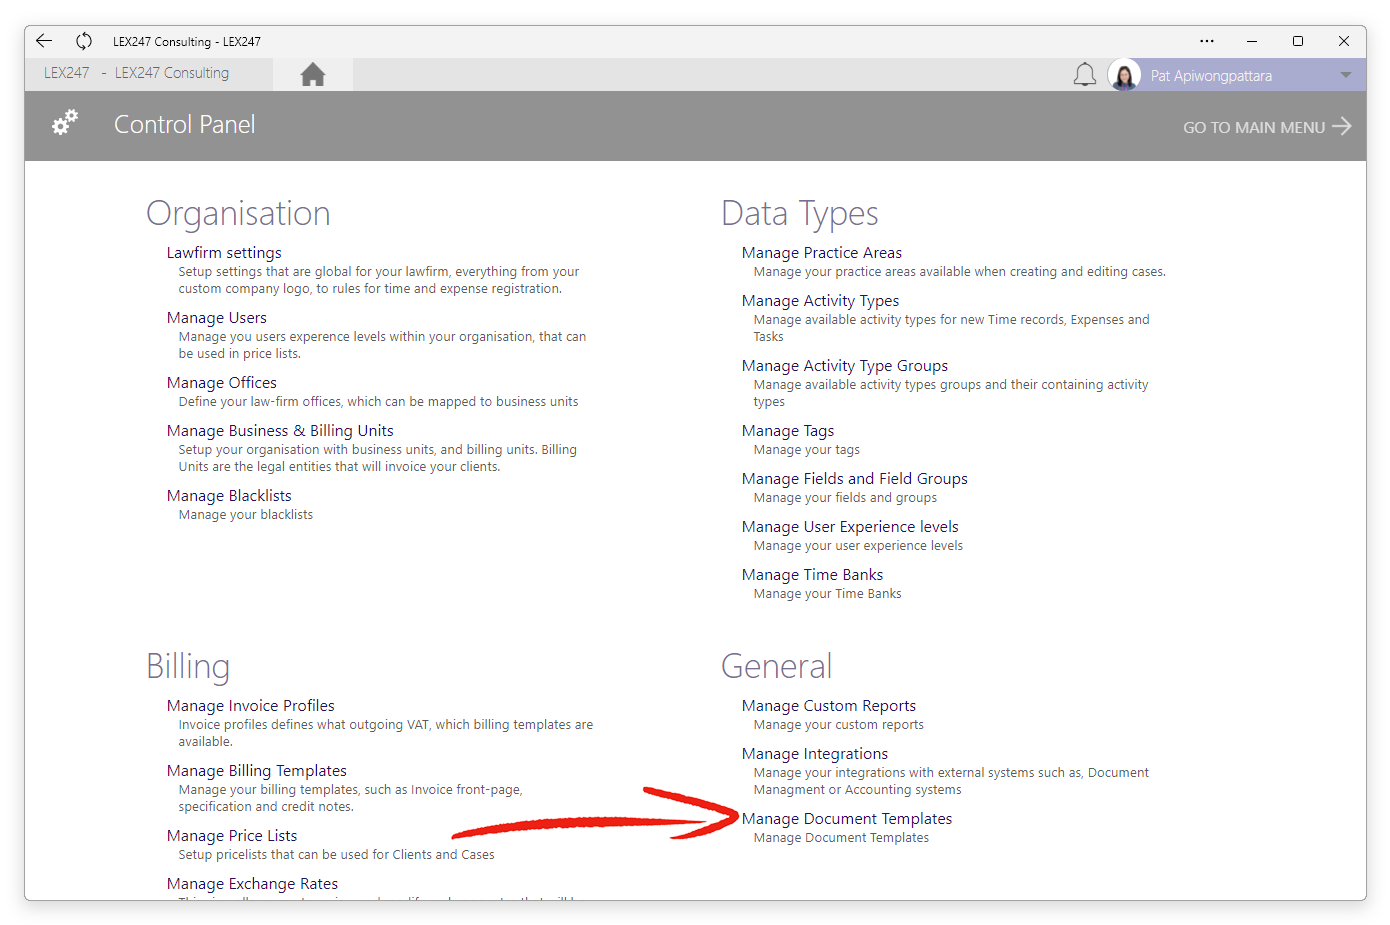Open Manage Document Templates
Viewport: 1390px width, 925px height.
(847, 819)
